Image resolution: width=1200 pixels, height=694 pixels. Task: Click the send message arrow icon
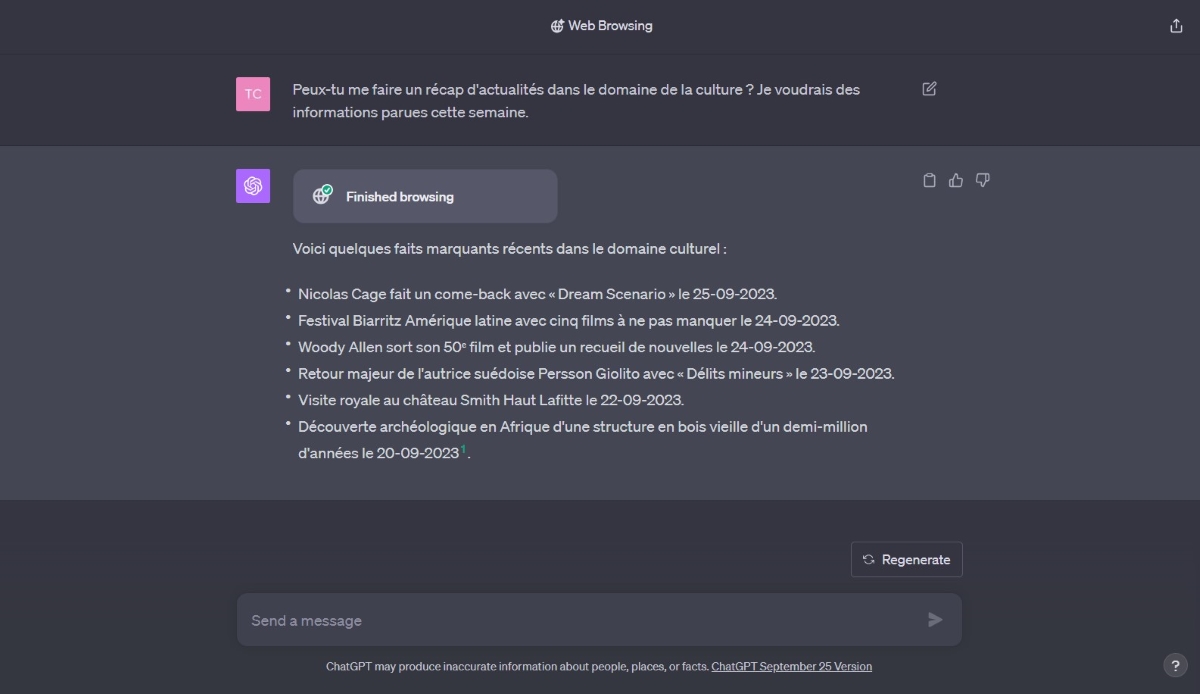(x=935, y=620)
